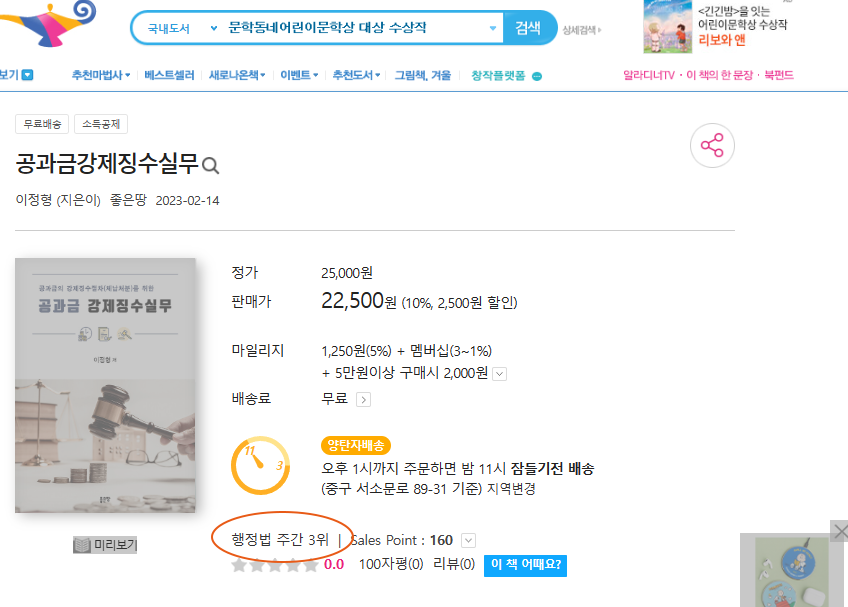
Task: Open shipping fee info arrow
Action: (363, 400)
